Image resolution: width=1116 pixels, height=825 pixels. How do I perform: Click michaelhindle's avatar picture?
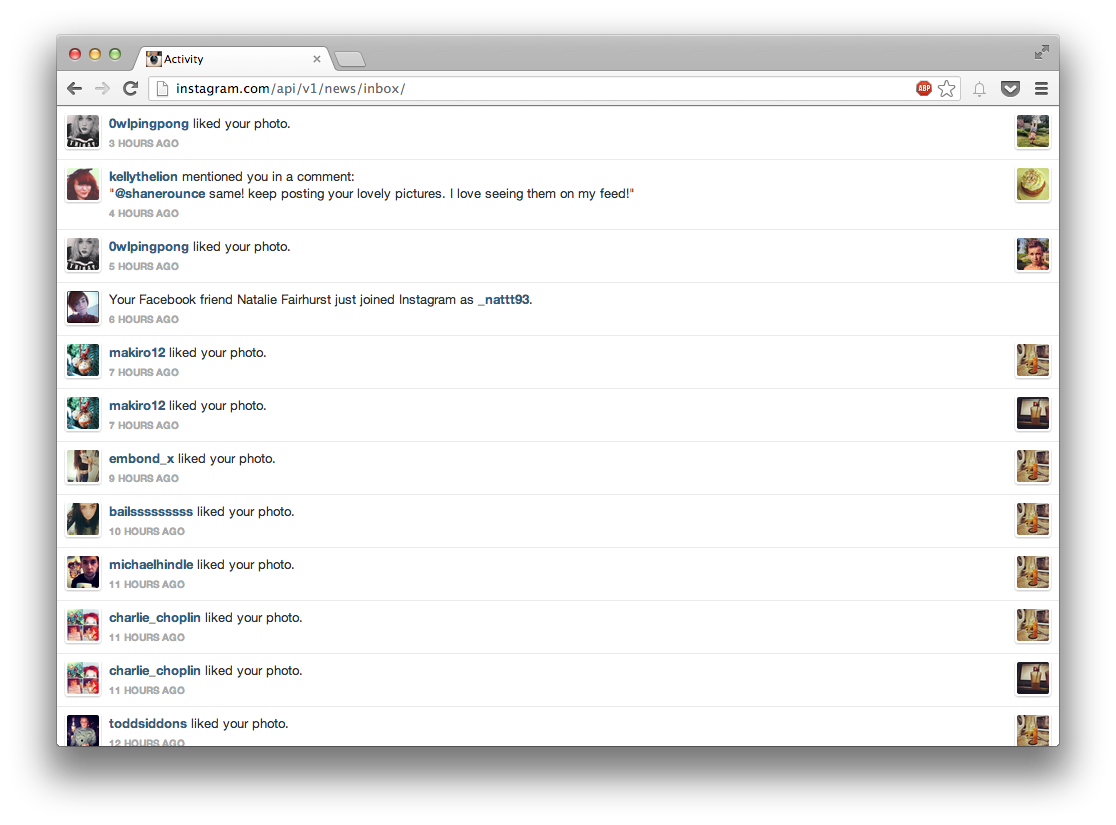pyautogui.click(x=83, y=572)
